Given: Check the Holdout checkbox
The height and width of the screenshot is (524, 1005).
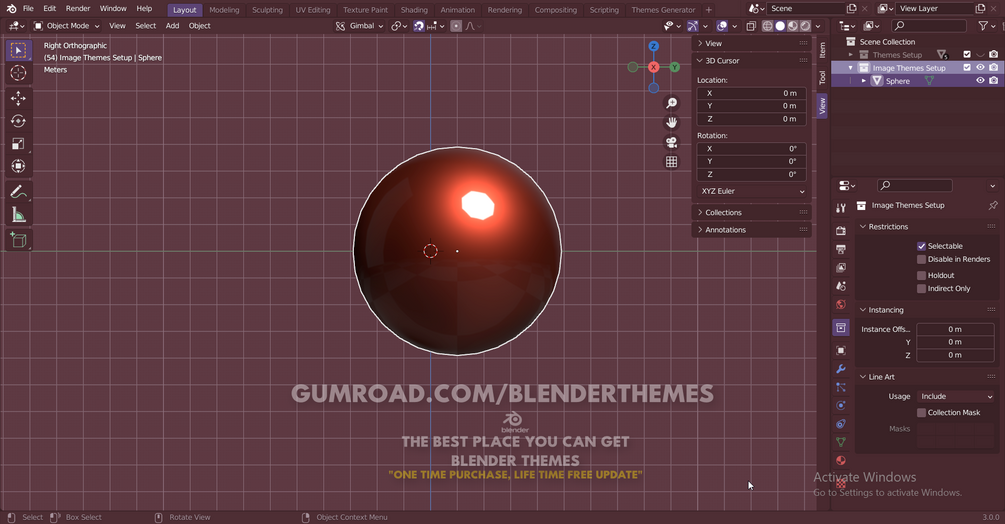Looking at the screenshot, I should [x=921, y=275].
